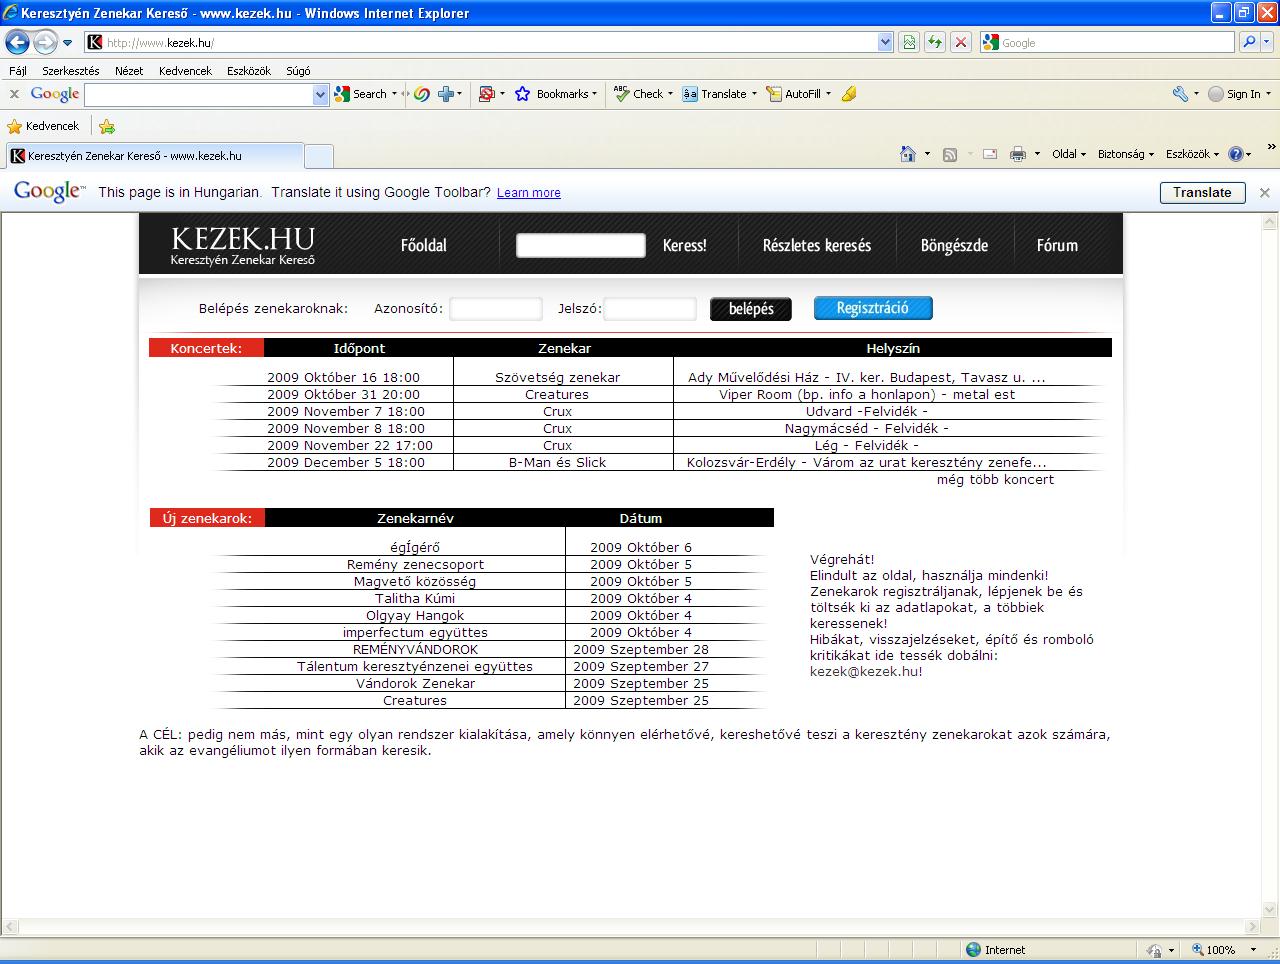Open the Google Toolbar search box dropdown

[320, 94]
